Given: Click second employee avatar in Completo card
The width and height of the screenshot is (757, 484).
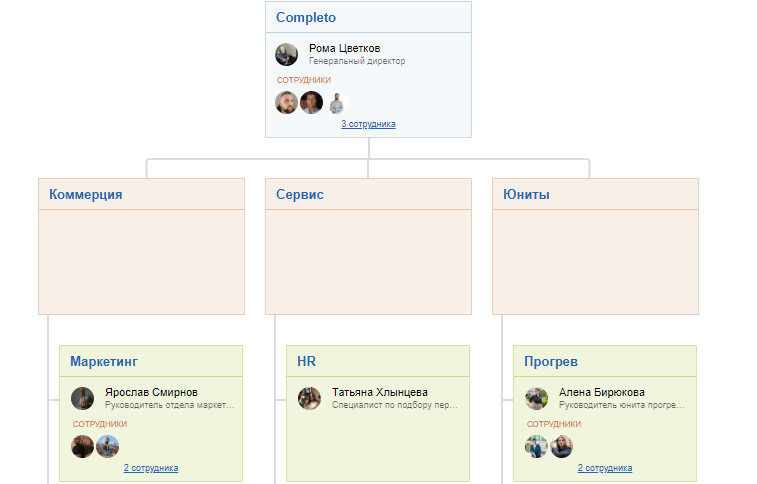Looking at the screenshot, I should tap(311, 103).
